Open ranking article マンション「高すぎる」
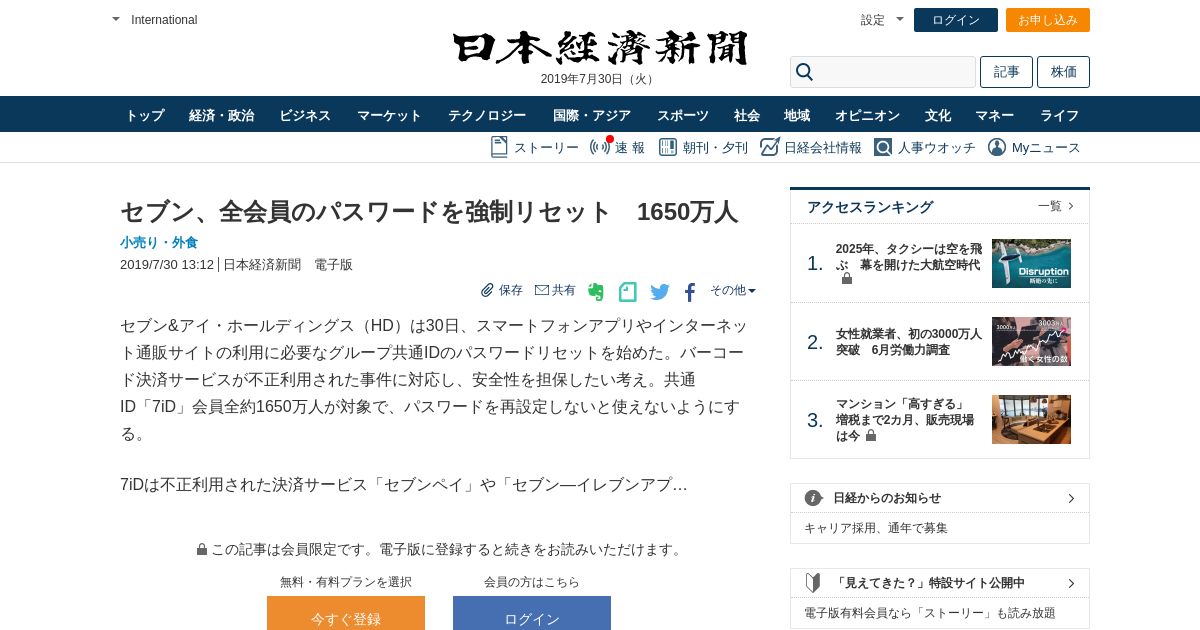 (x=905, y=420)
